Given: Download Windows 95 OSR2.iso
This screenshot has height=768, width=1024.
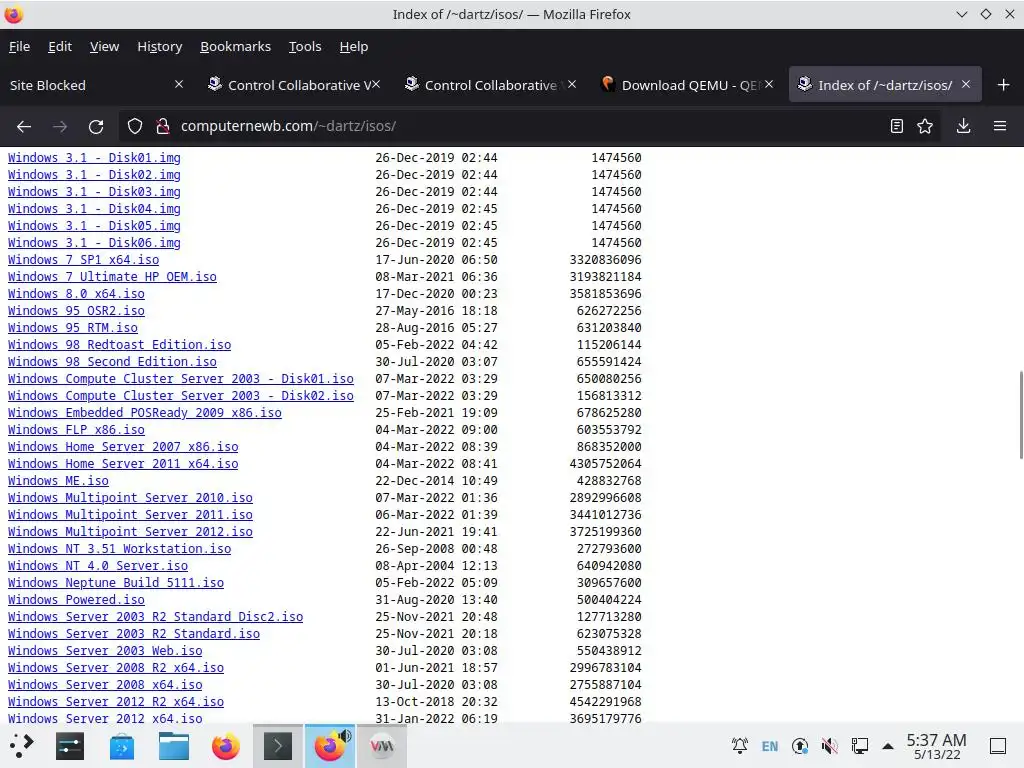Looking at the screenshot, I should tap(76, 310).
